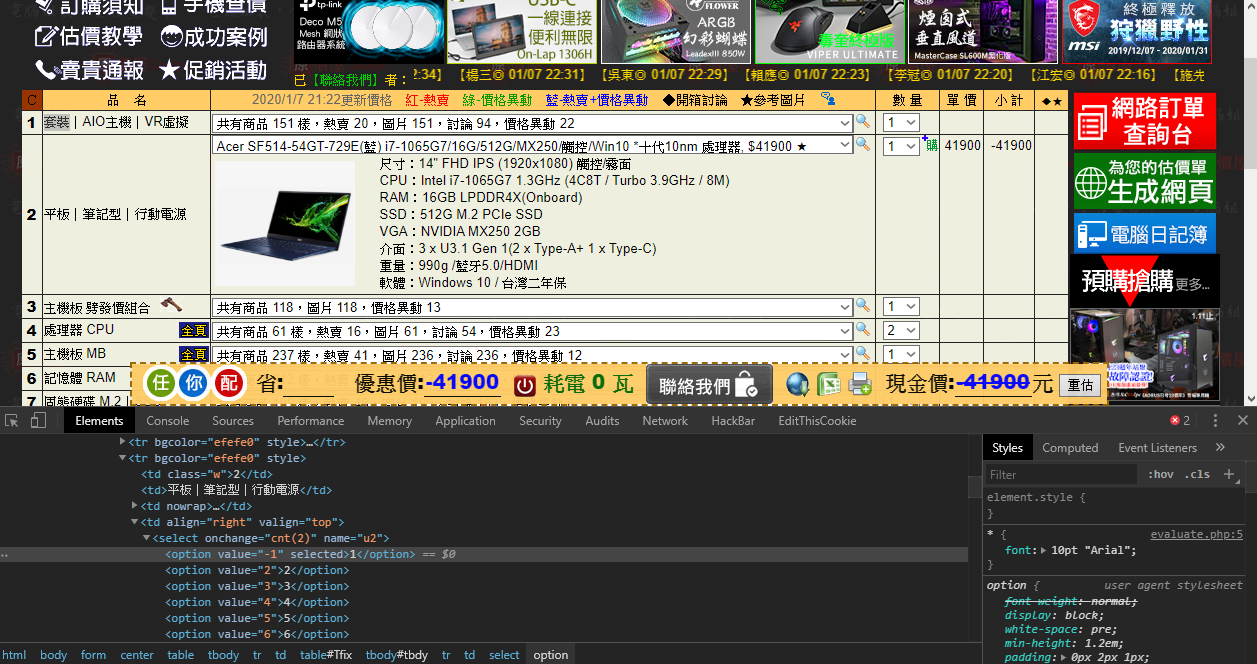Screen dimensions: 1257x664
Task: Toggle device toolbar icon in DevTools
Action: pyautogui.click(x=39, y=421)
